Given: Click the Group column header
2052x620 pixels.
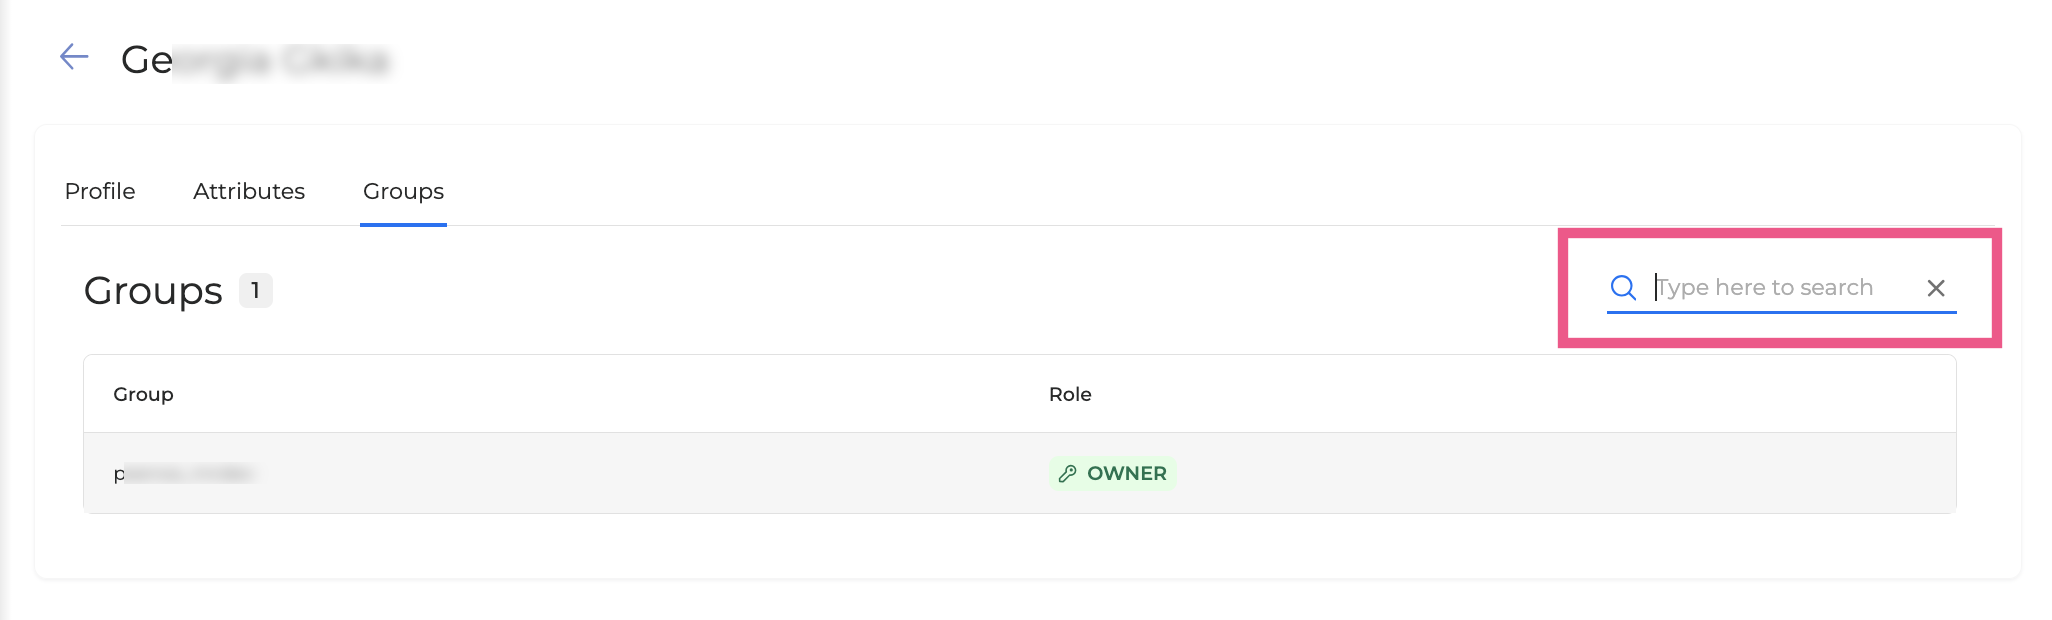Looking at the screenshot, I should pos(143,394).
